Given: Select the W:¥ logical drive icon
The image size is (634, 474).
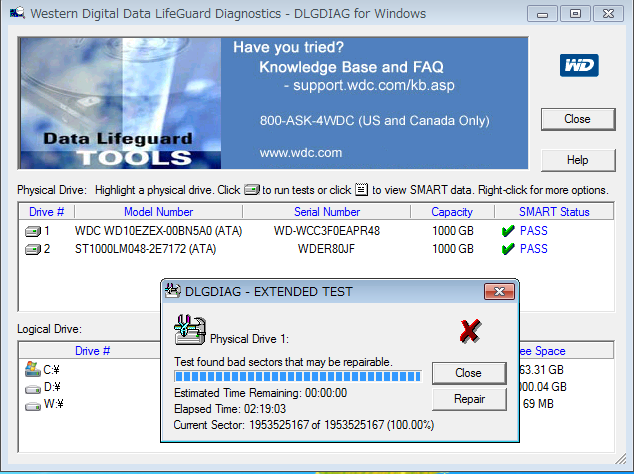Looking at the screenshot, I should 33,406.
